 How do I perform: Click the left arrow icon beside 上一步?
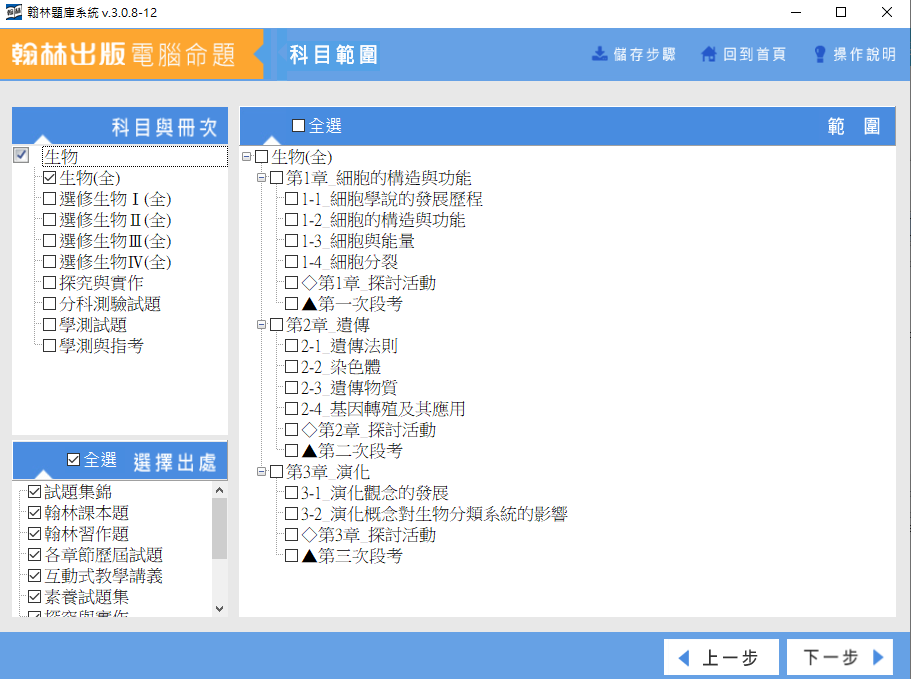point(684,658)
